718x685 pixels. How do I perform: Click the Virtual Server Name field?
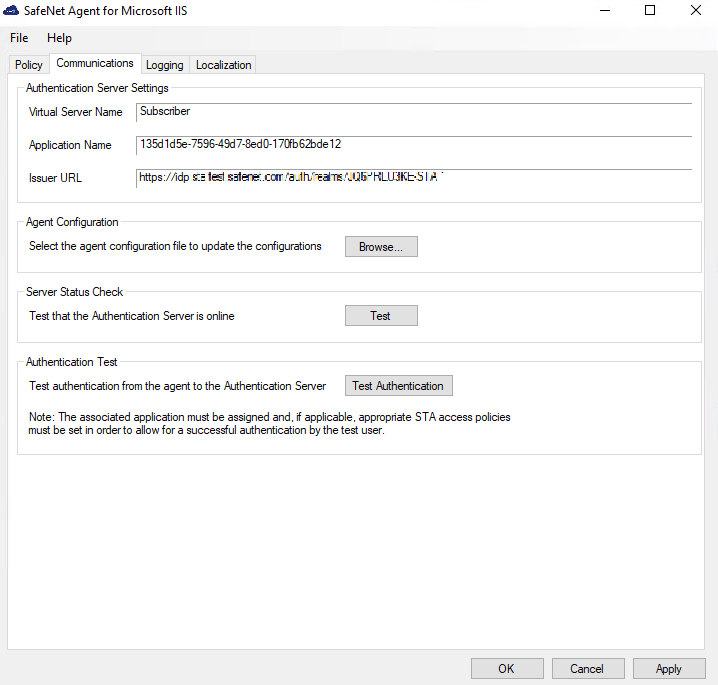413,112
